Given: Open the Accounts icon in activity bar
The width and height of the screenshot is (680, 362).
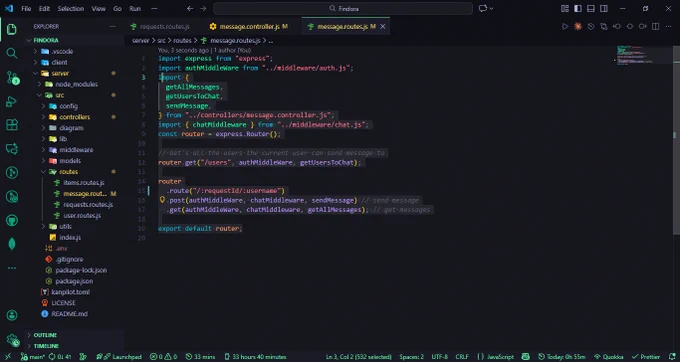Looking at the screenshot, I should tap(12, 315).
